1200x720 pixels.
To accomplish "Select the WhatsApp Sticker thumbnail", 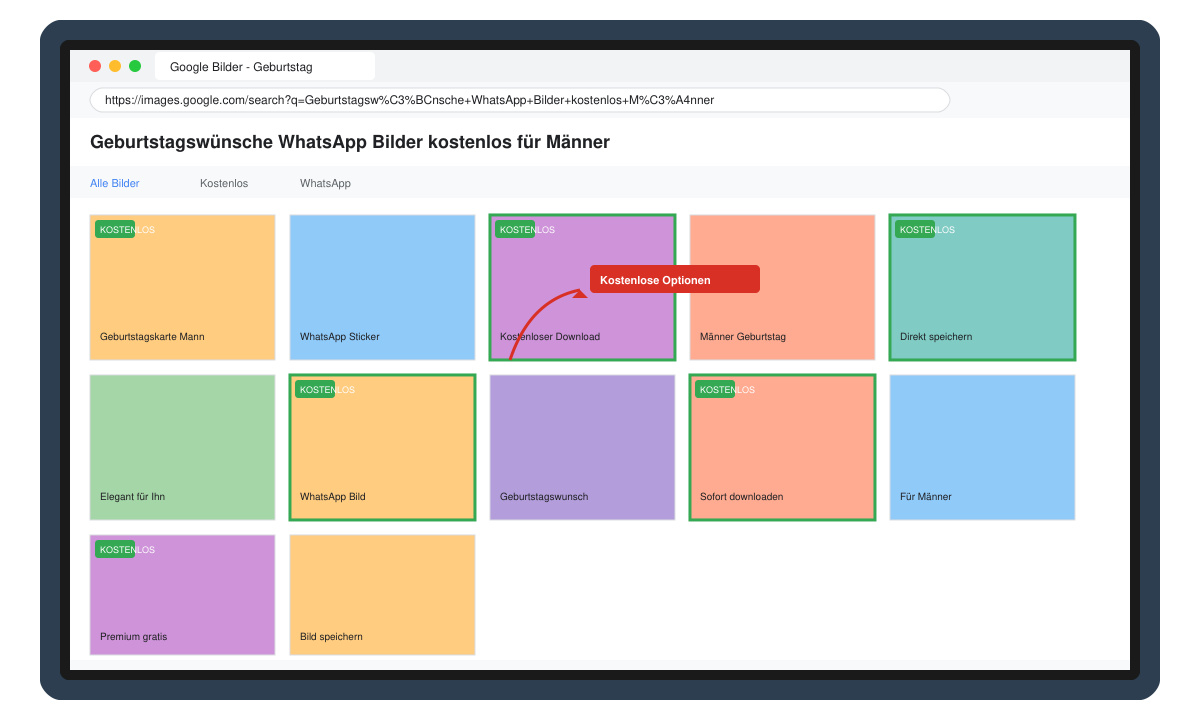I will pos(382,287).
